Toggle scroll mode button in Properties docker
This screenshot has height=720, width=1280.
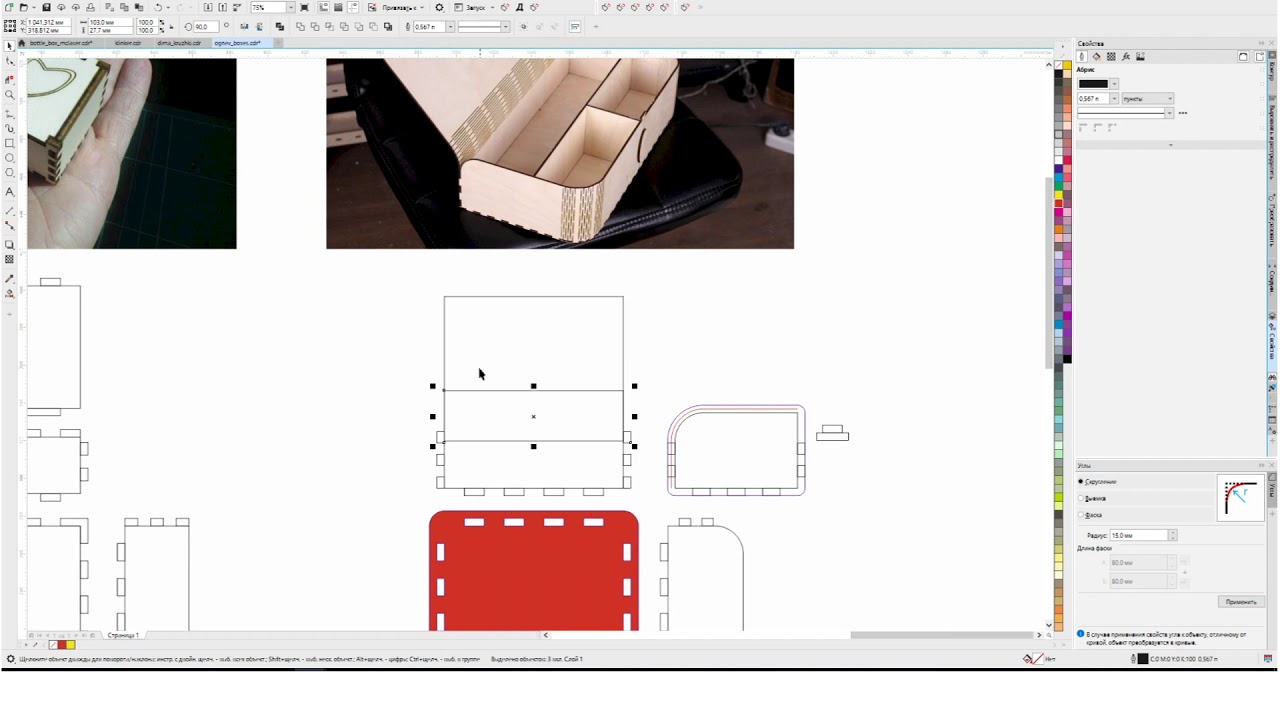[x=1243, y=57]
